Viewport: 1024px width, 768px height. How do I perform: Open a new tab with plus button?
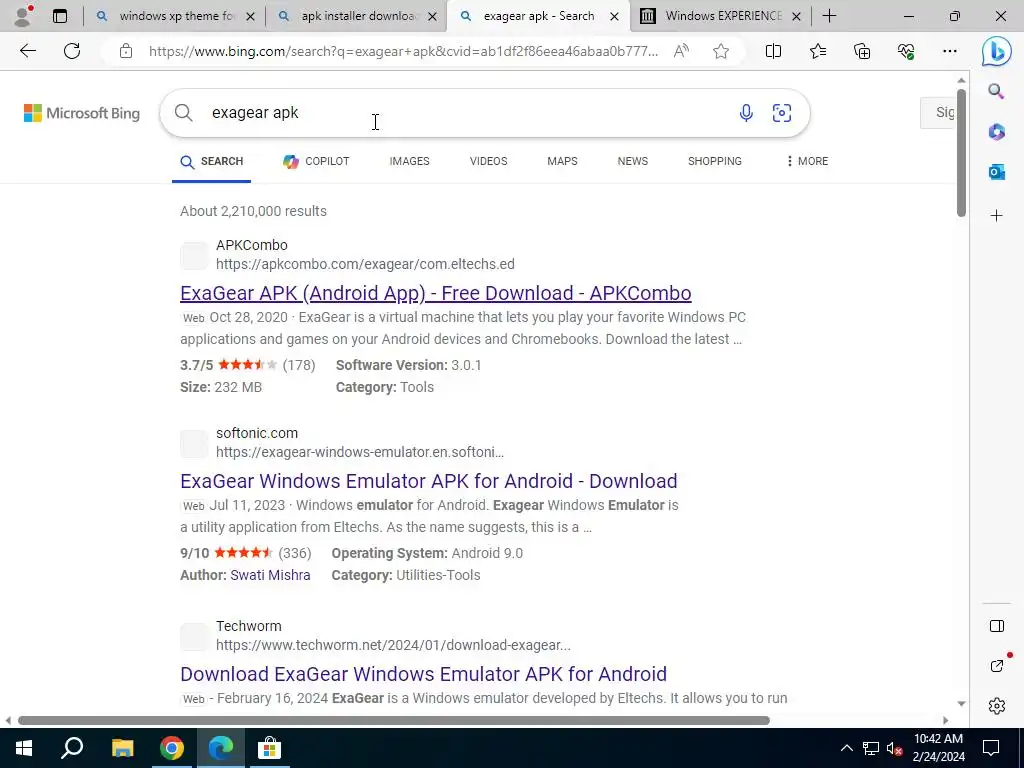(829, 16)
